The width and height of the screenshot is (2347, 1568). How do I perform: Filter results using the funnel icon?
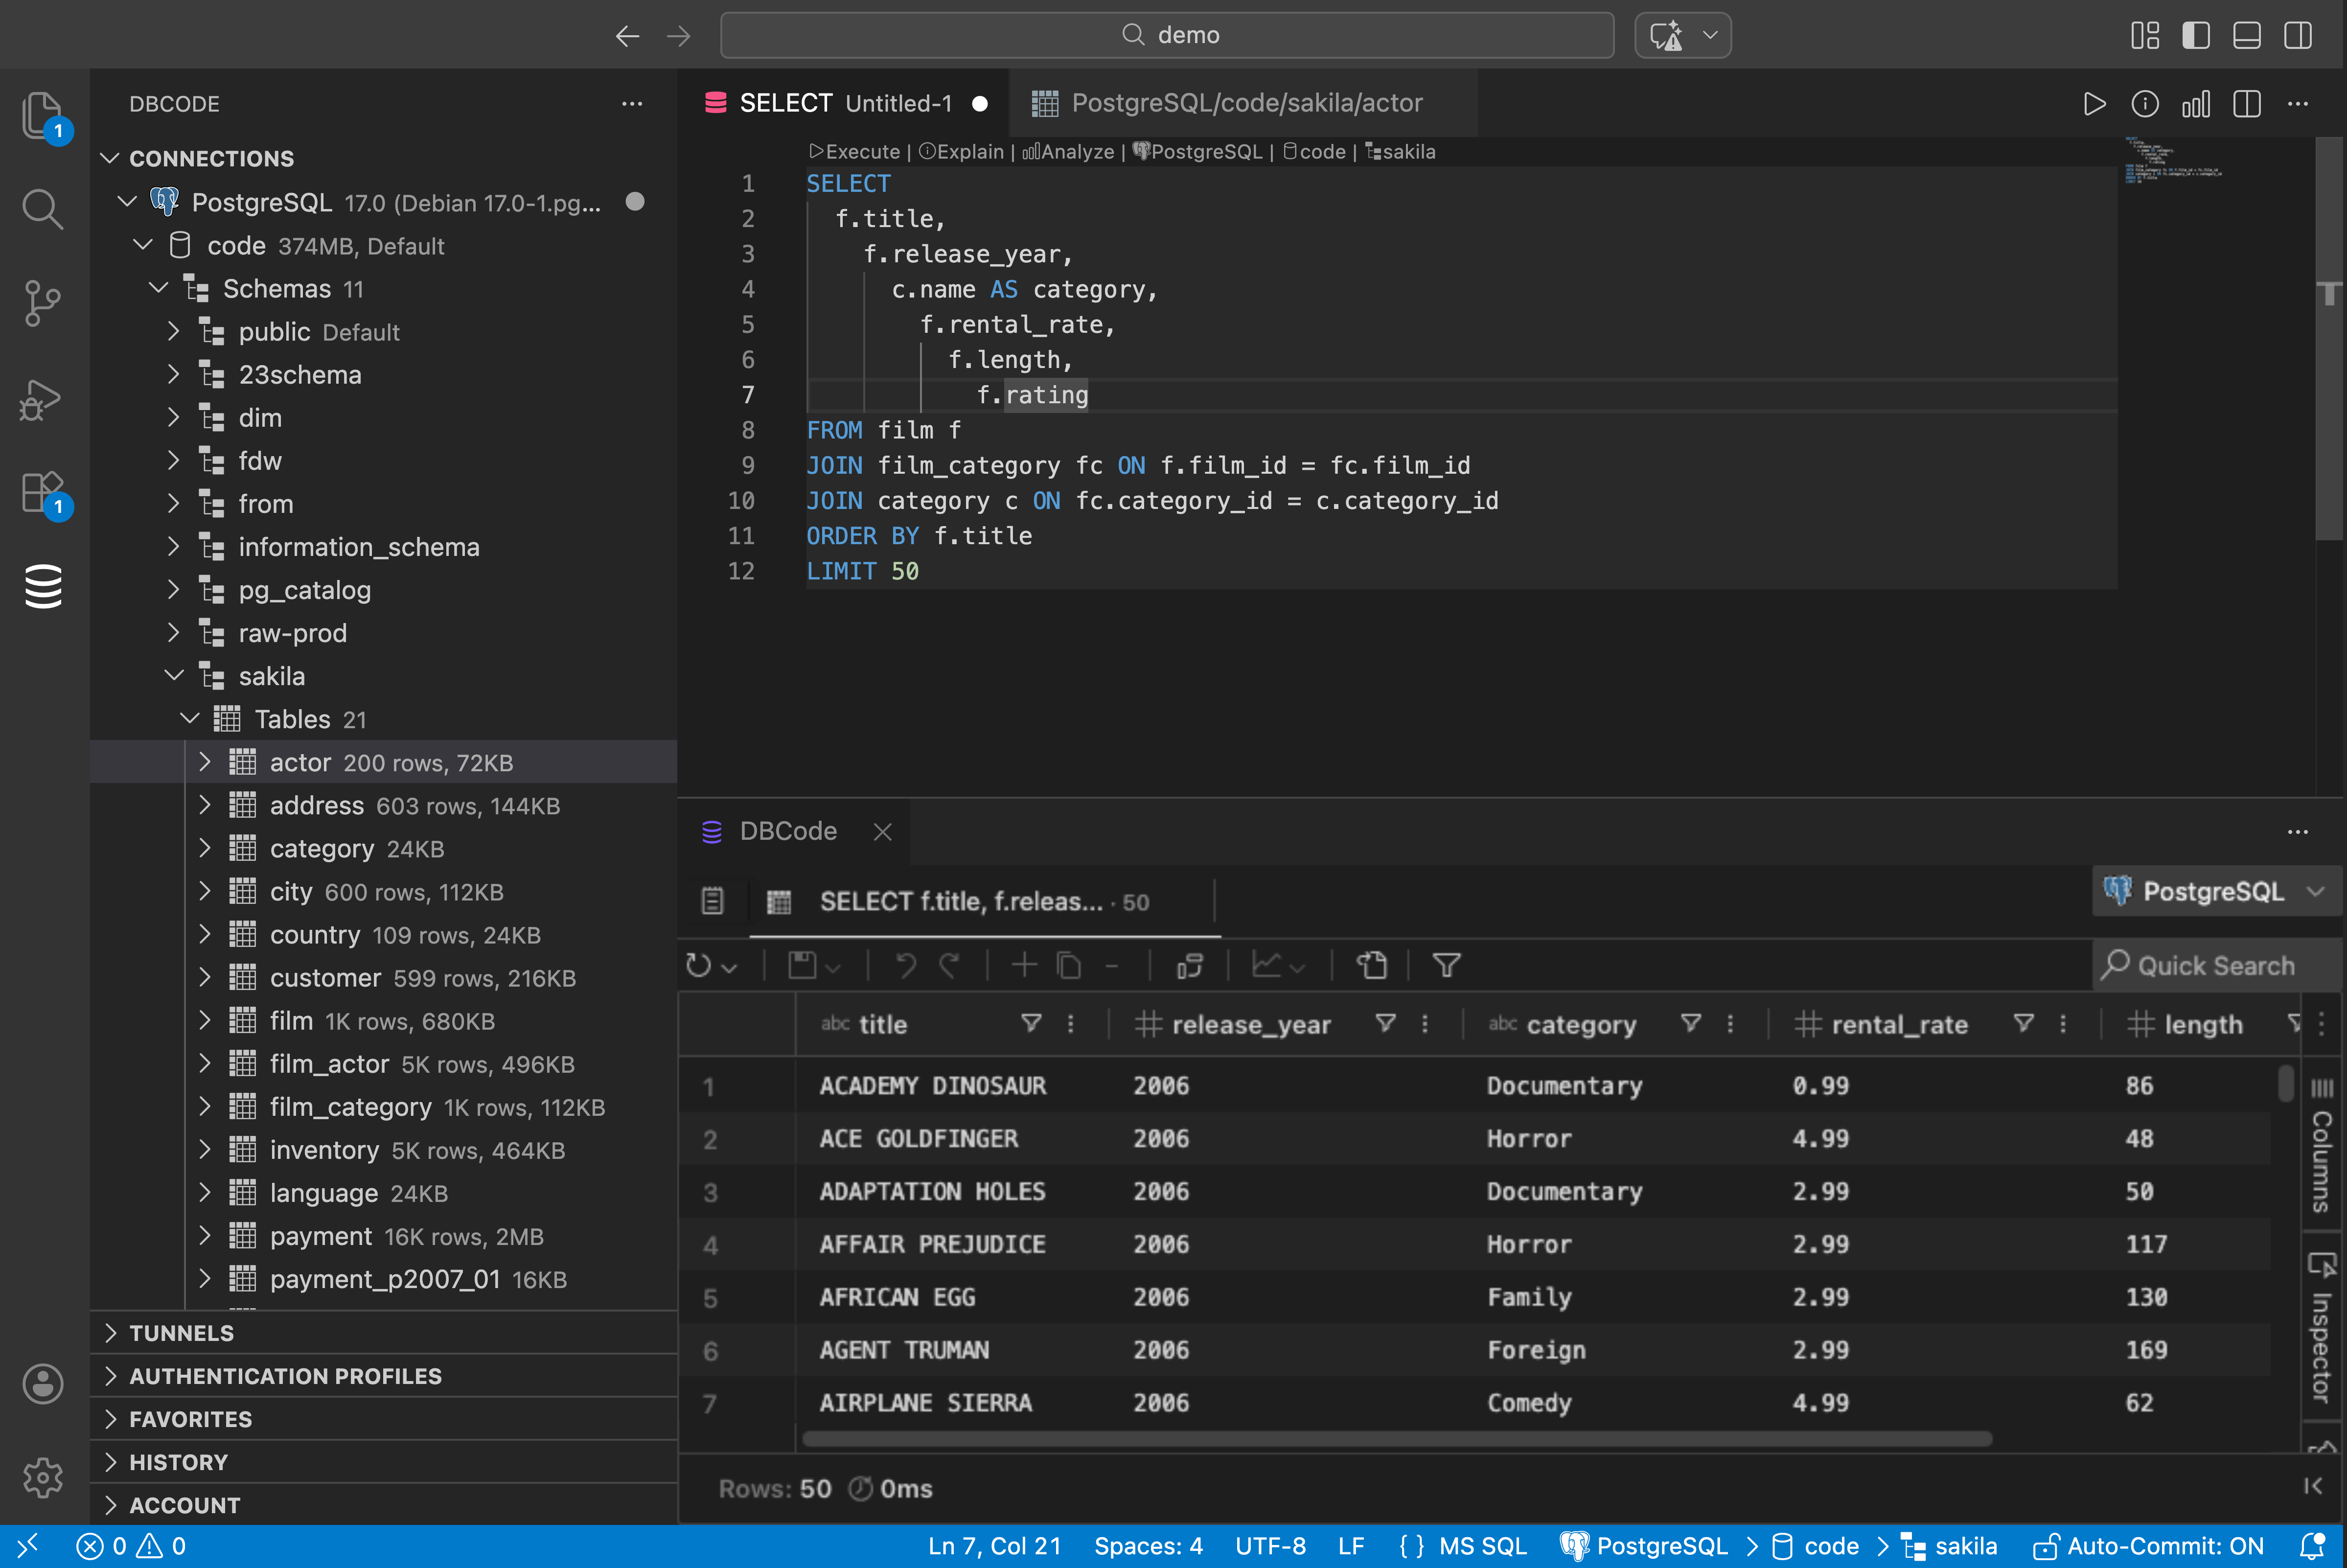(1446, 965)
